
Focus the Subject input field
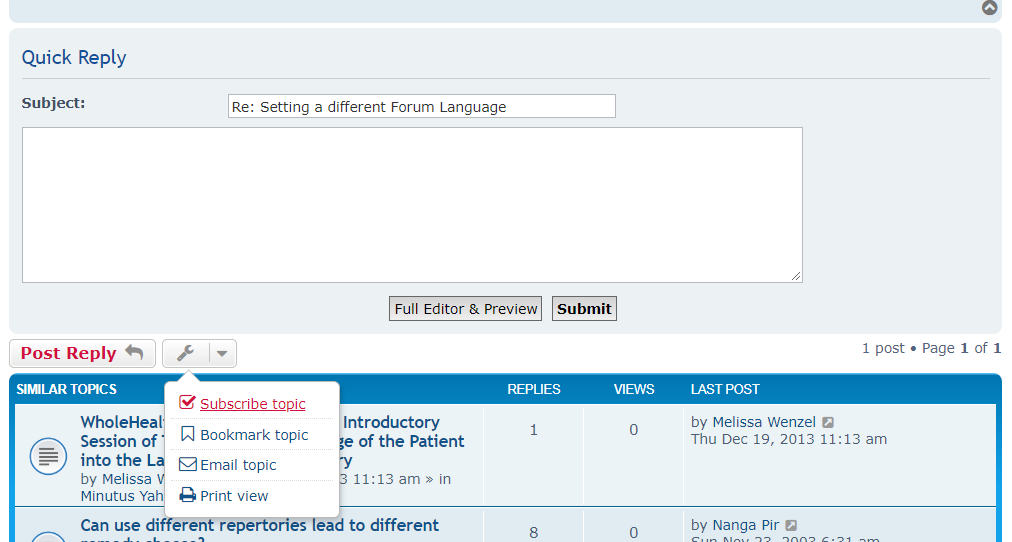tap(421, 106)
